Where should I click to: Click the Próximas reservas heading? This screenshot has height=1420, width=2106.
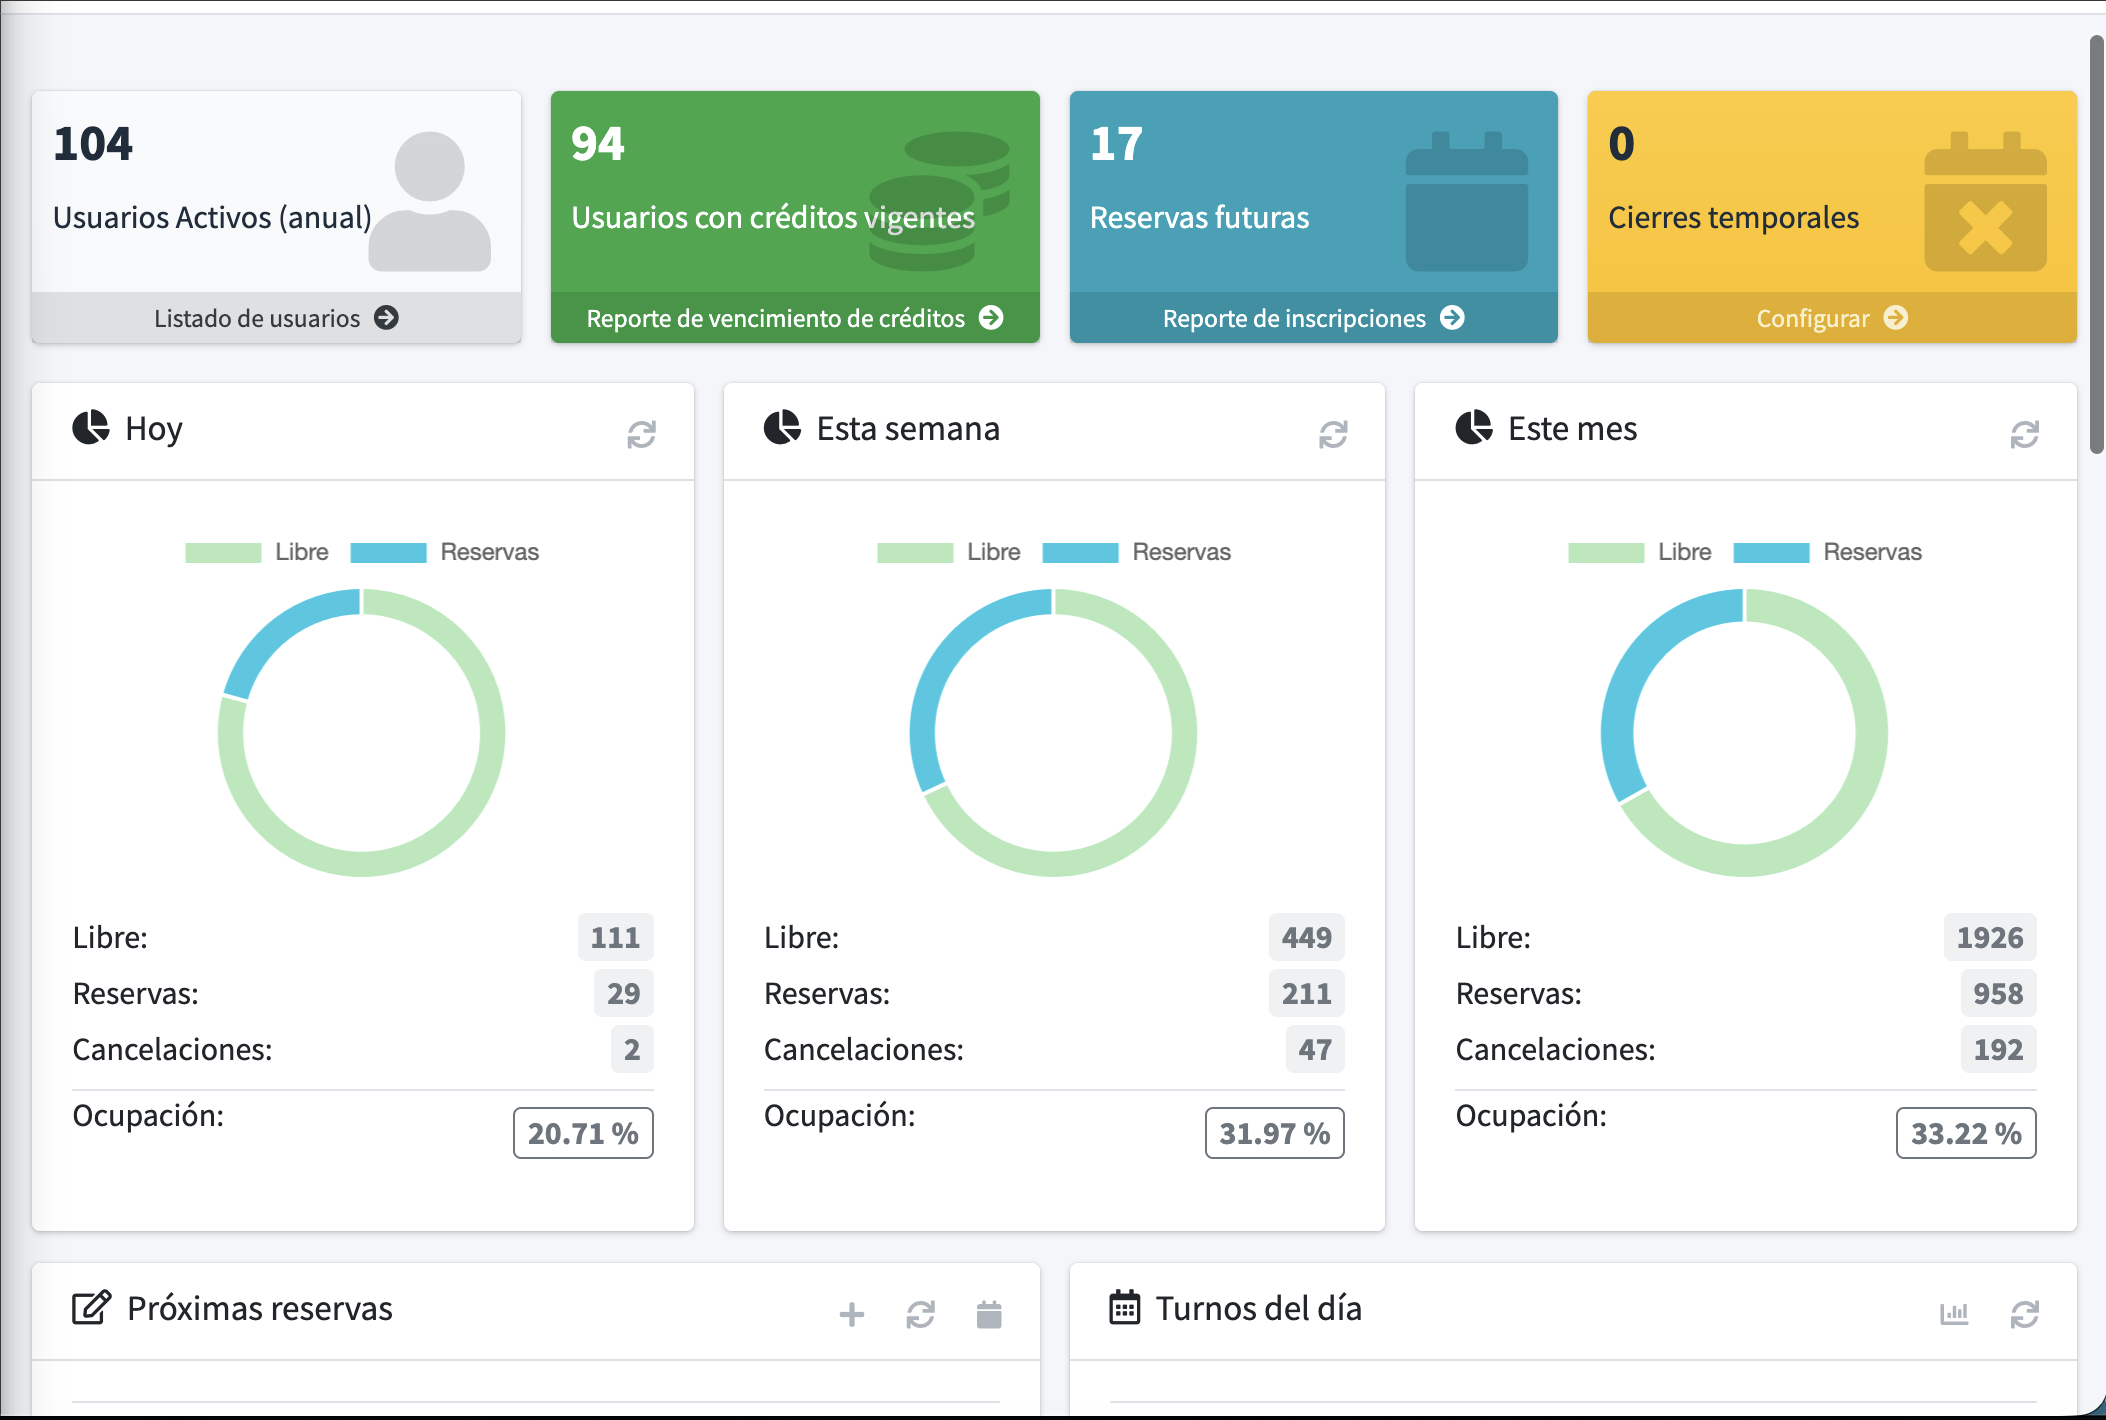point(260,1308)
